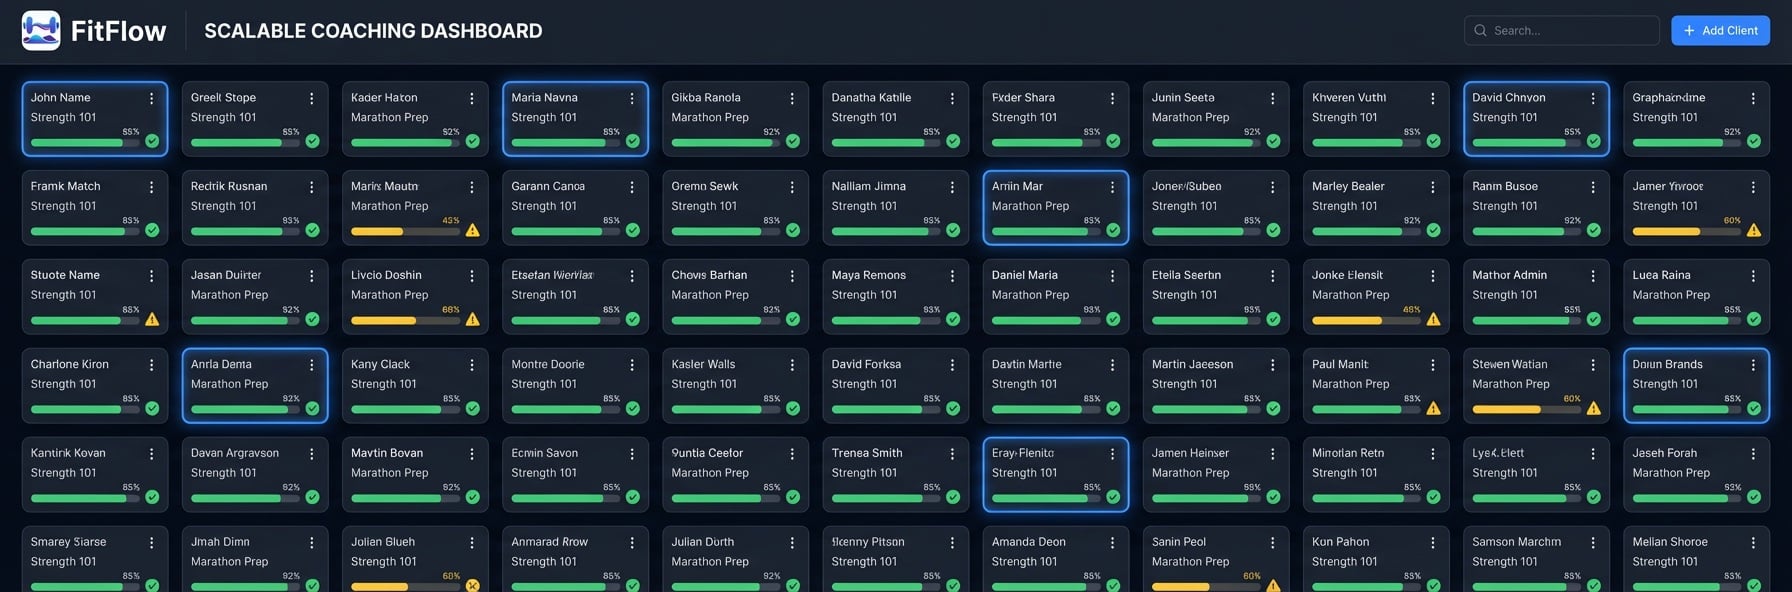Toggle the green check on John Name card
The image size is (1792, 592).
coord(152,142)
